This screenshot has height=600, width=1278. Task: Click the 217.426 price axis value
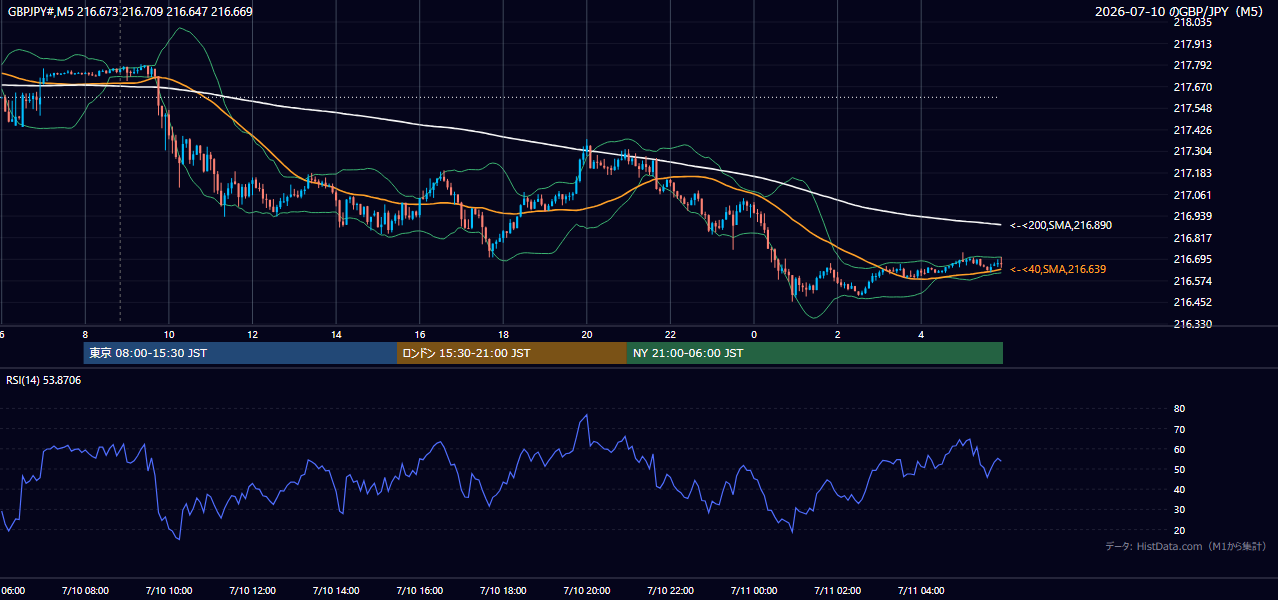click(x=1192, y=130)
